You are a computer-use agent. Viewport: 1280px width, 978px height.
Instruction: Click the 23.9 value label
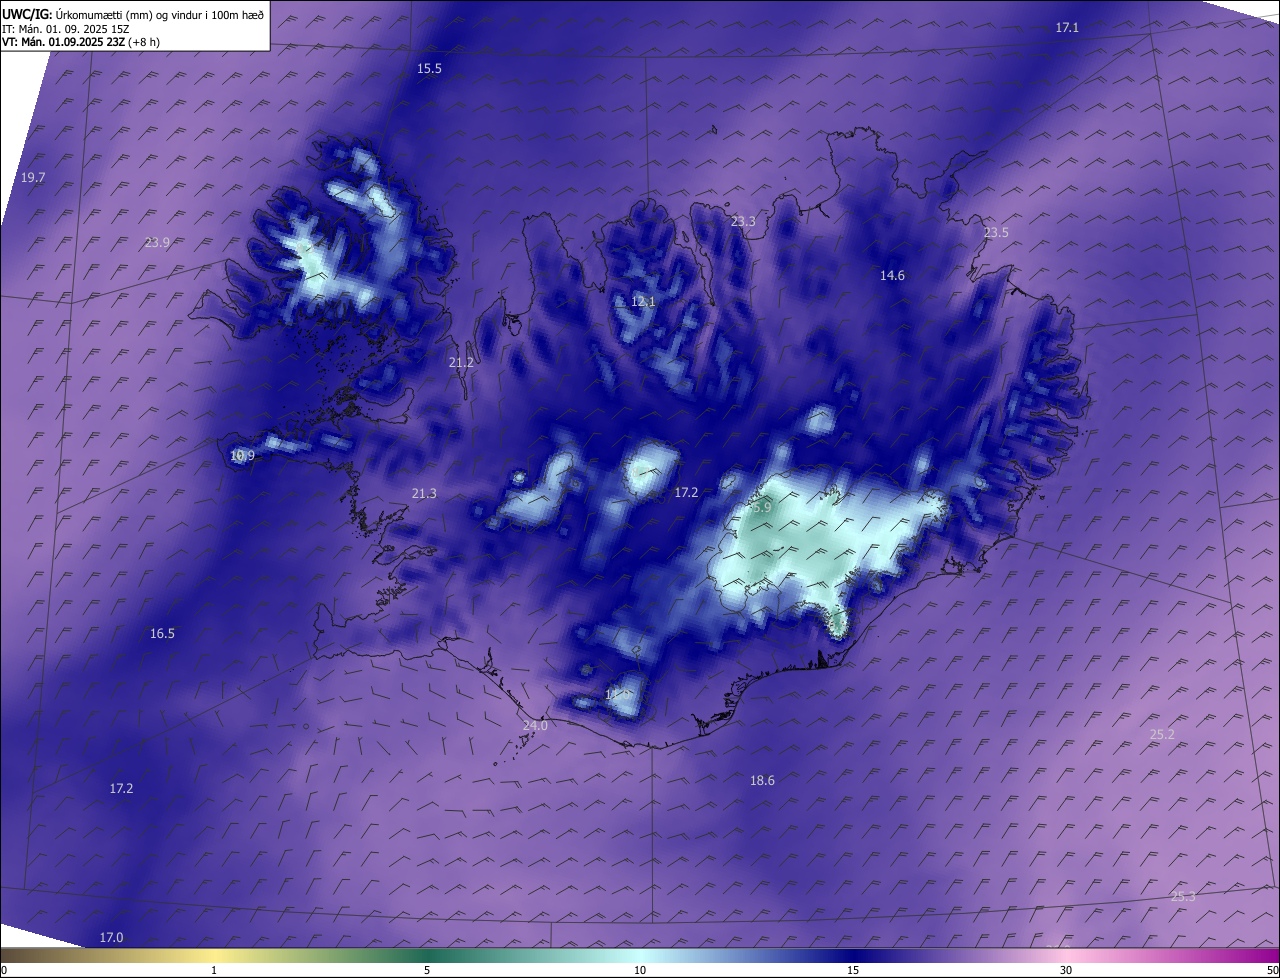point(157,242)
